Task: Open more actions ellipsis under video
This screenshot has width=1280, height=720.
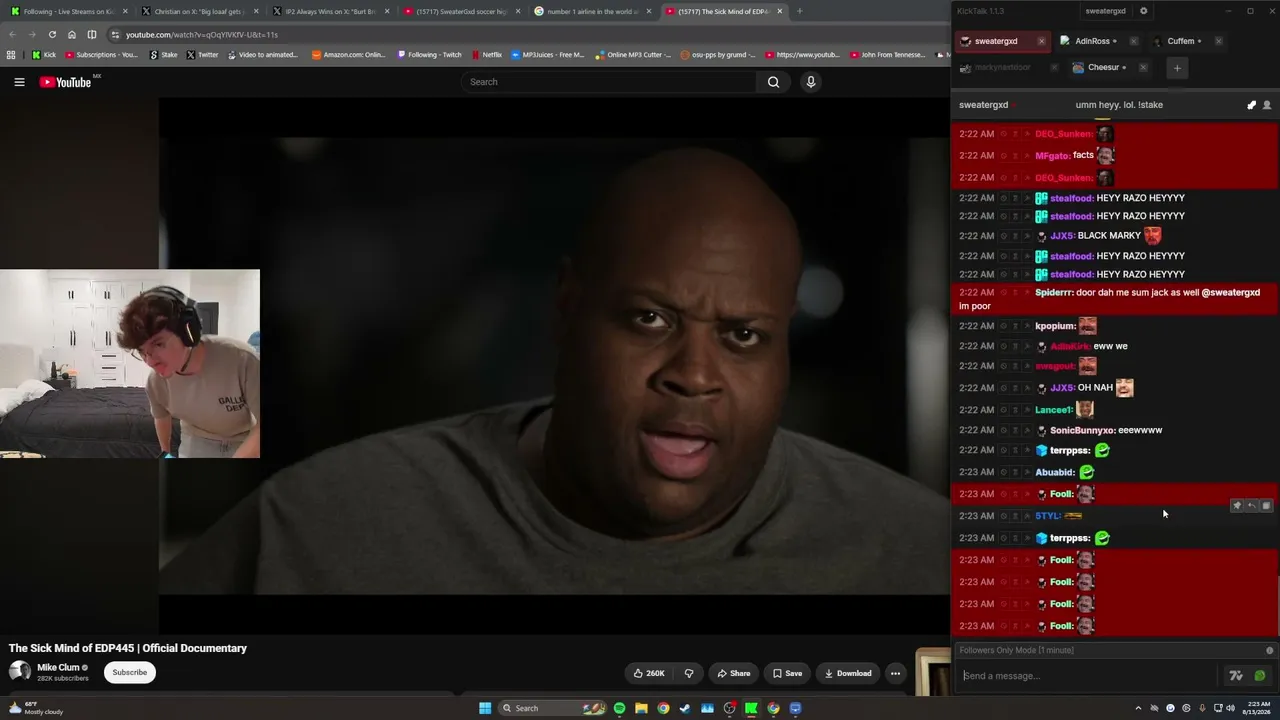Action: click(x=895, y=673)
